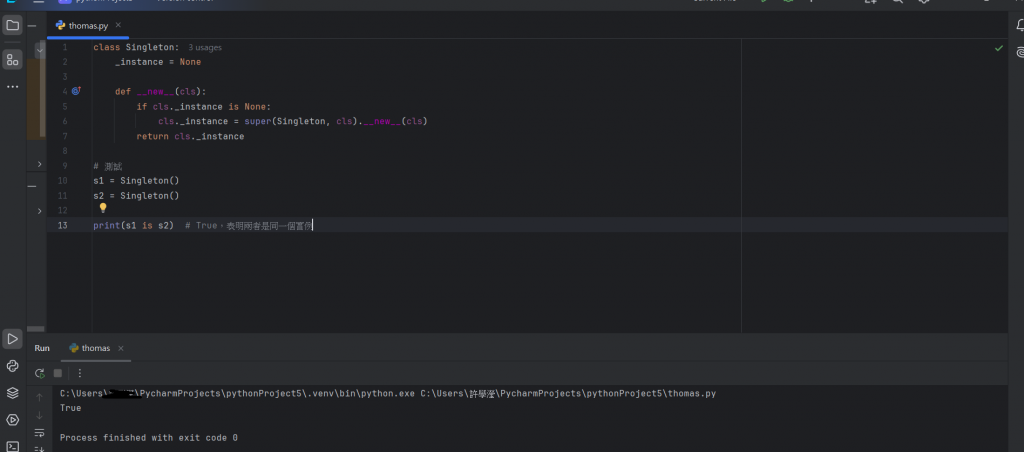Click the Notifications bell icon
This screenshot has width=1024, height=452.
[x=1020, y=26]
